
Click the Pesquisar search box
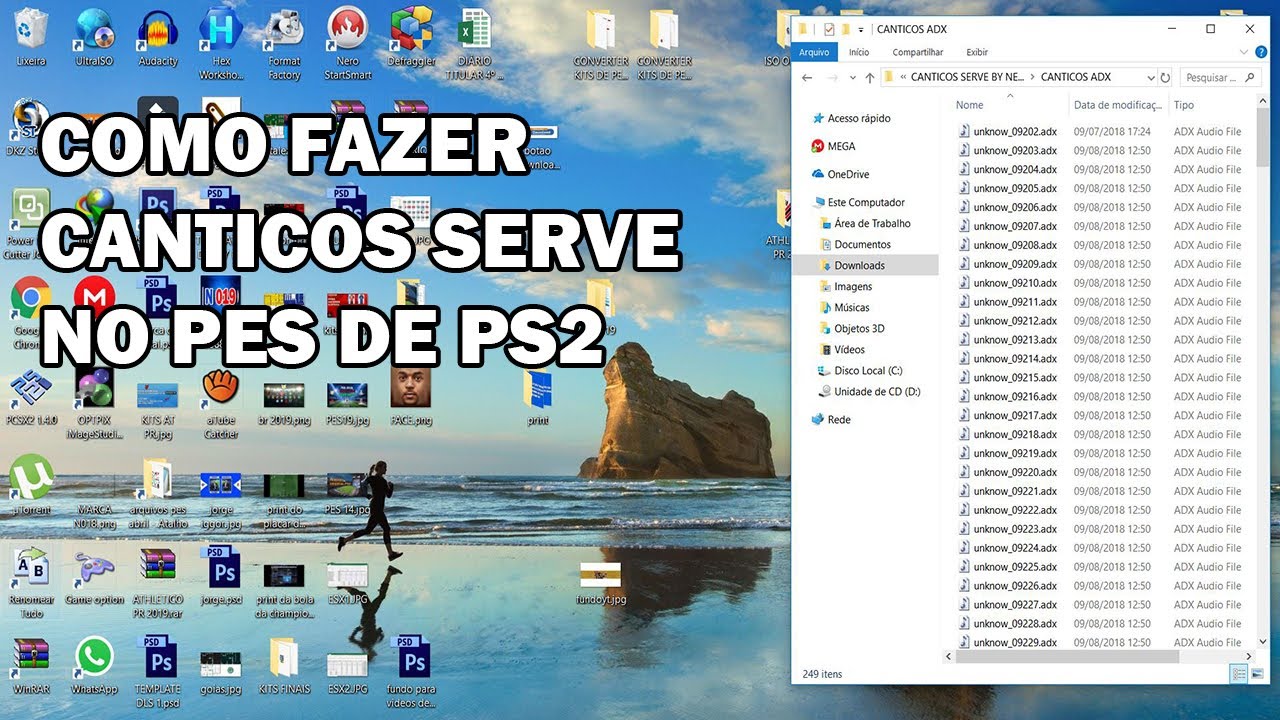pos(1220,77)
